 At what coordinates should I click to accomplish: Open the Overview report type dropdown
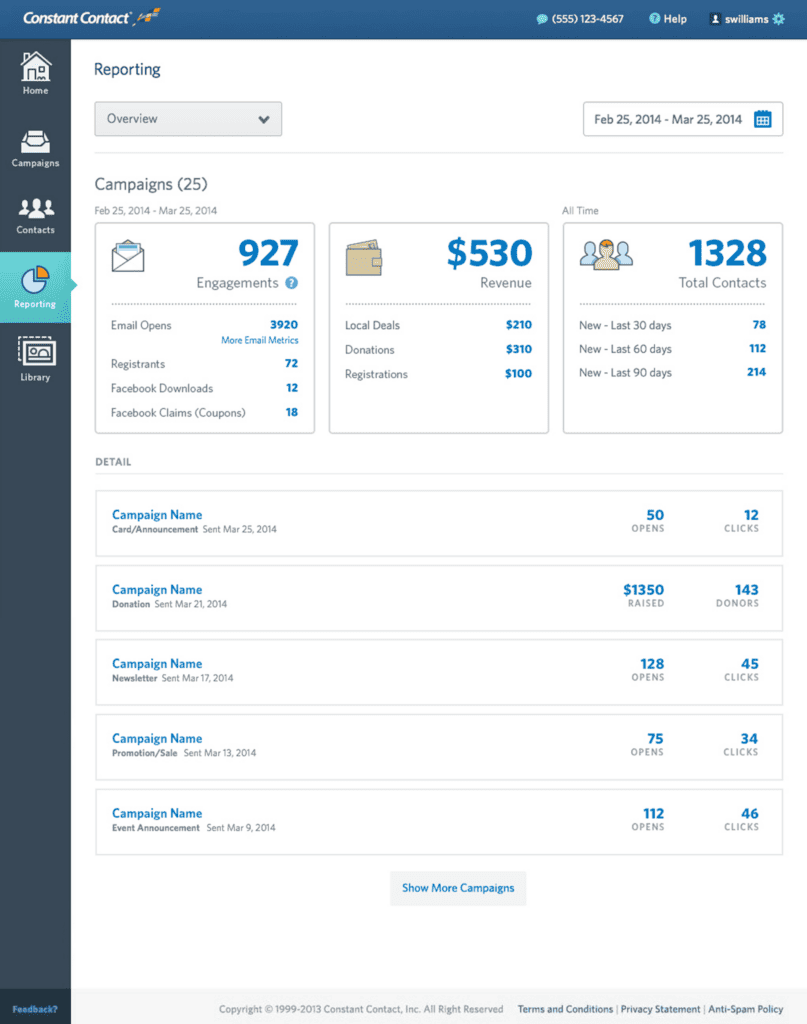coord(188,118)
